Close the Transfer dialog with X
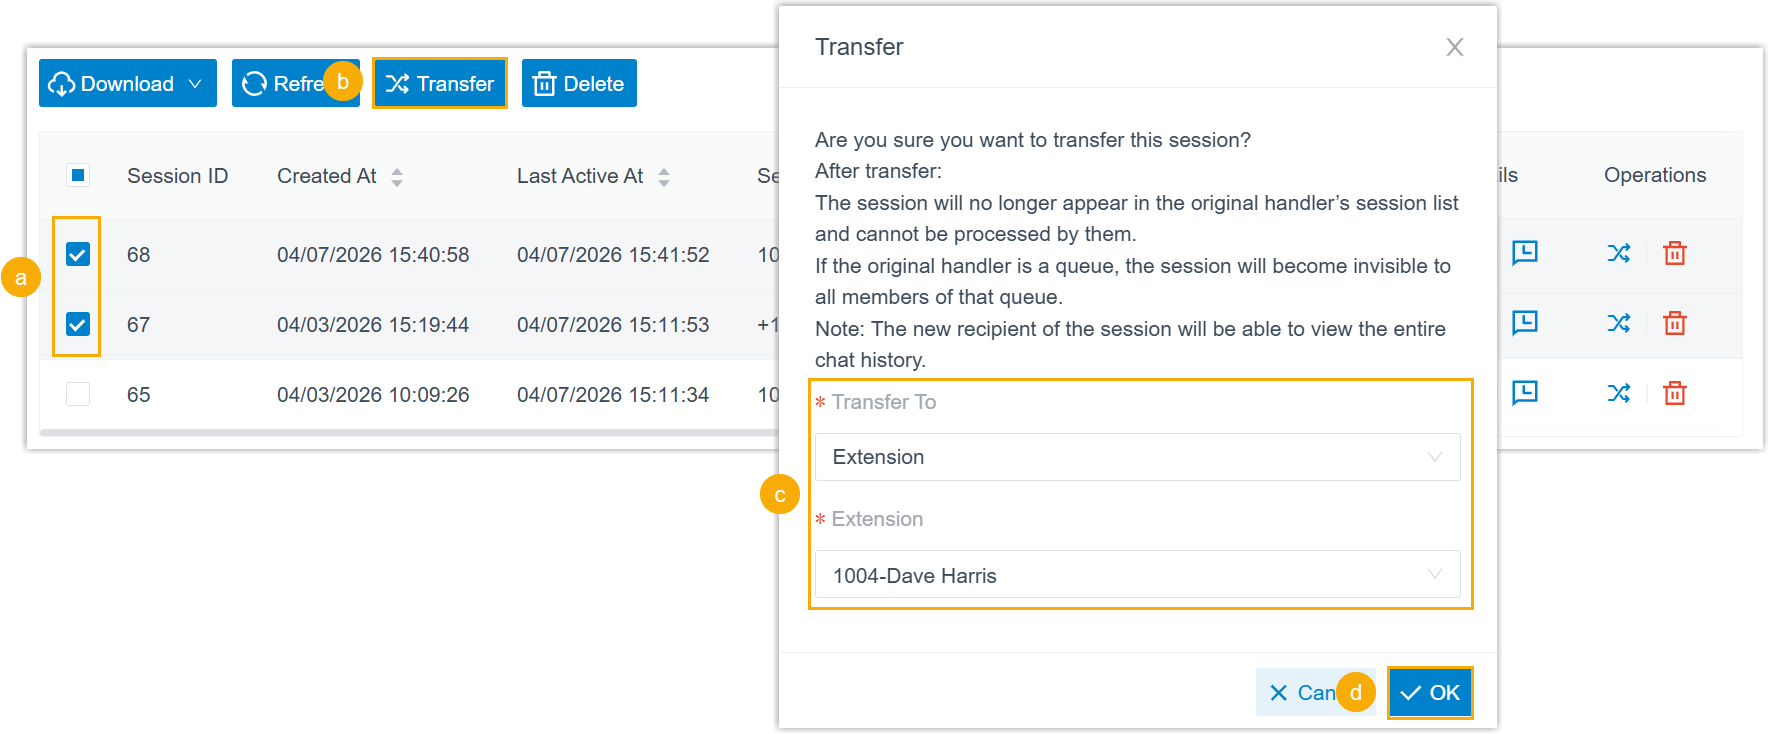 pyautogui.click(x=1454, y=47)
